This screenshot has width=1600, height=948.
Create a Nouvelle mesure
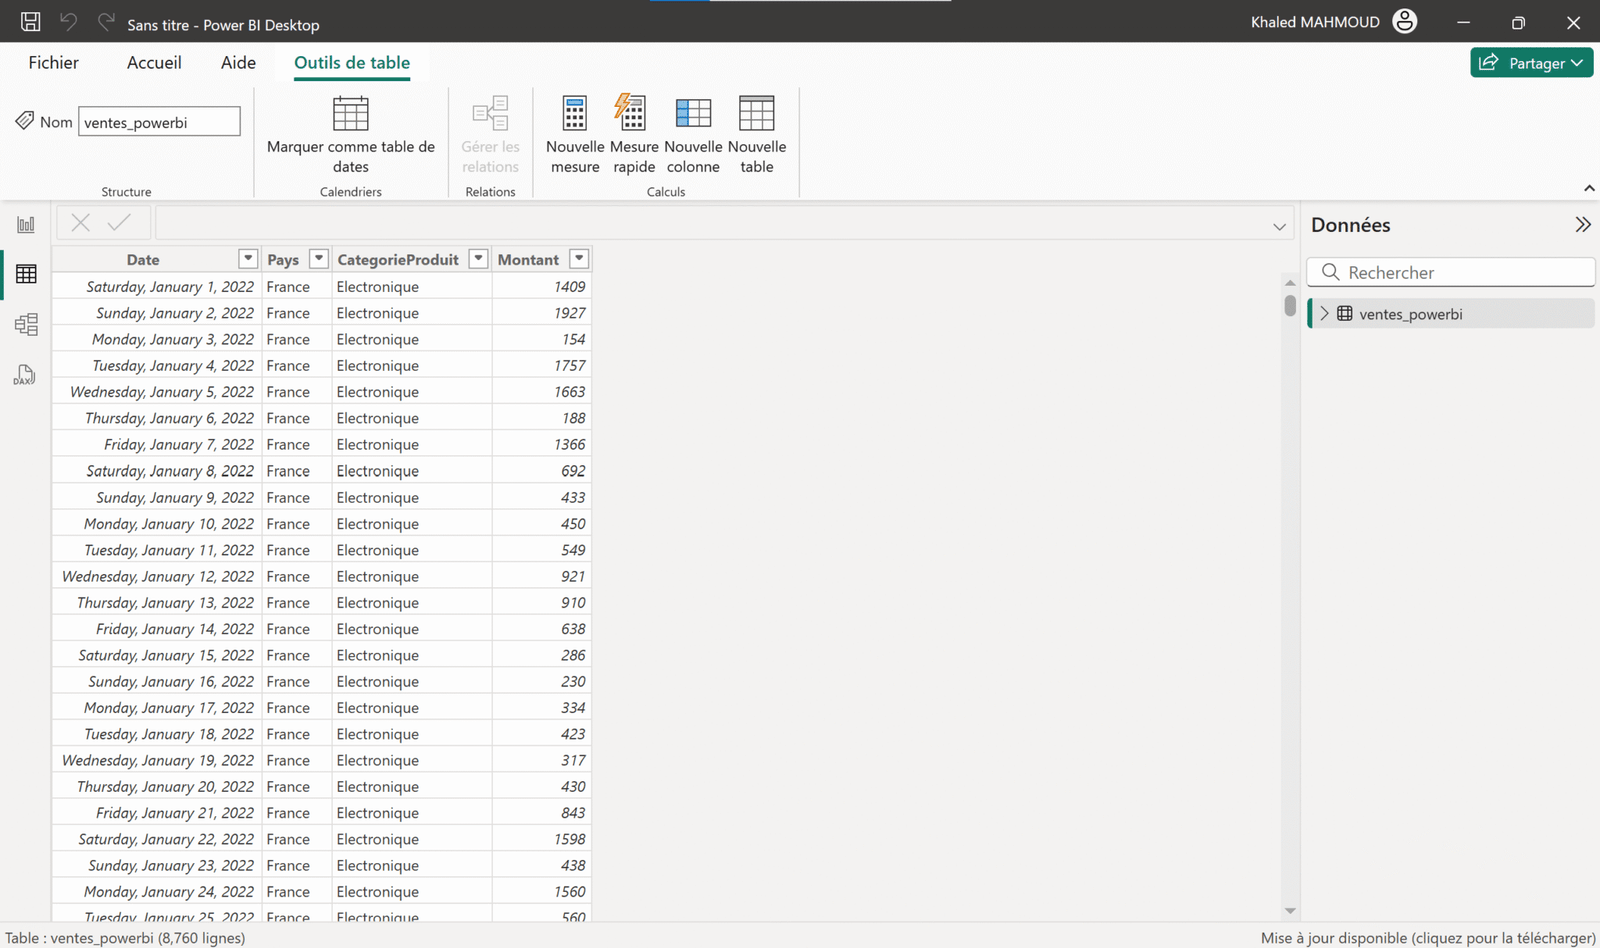(x=574, y=133)
